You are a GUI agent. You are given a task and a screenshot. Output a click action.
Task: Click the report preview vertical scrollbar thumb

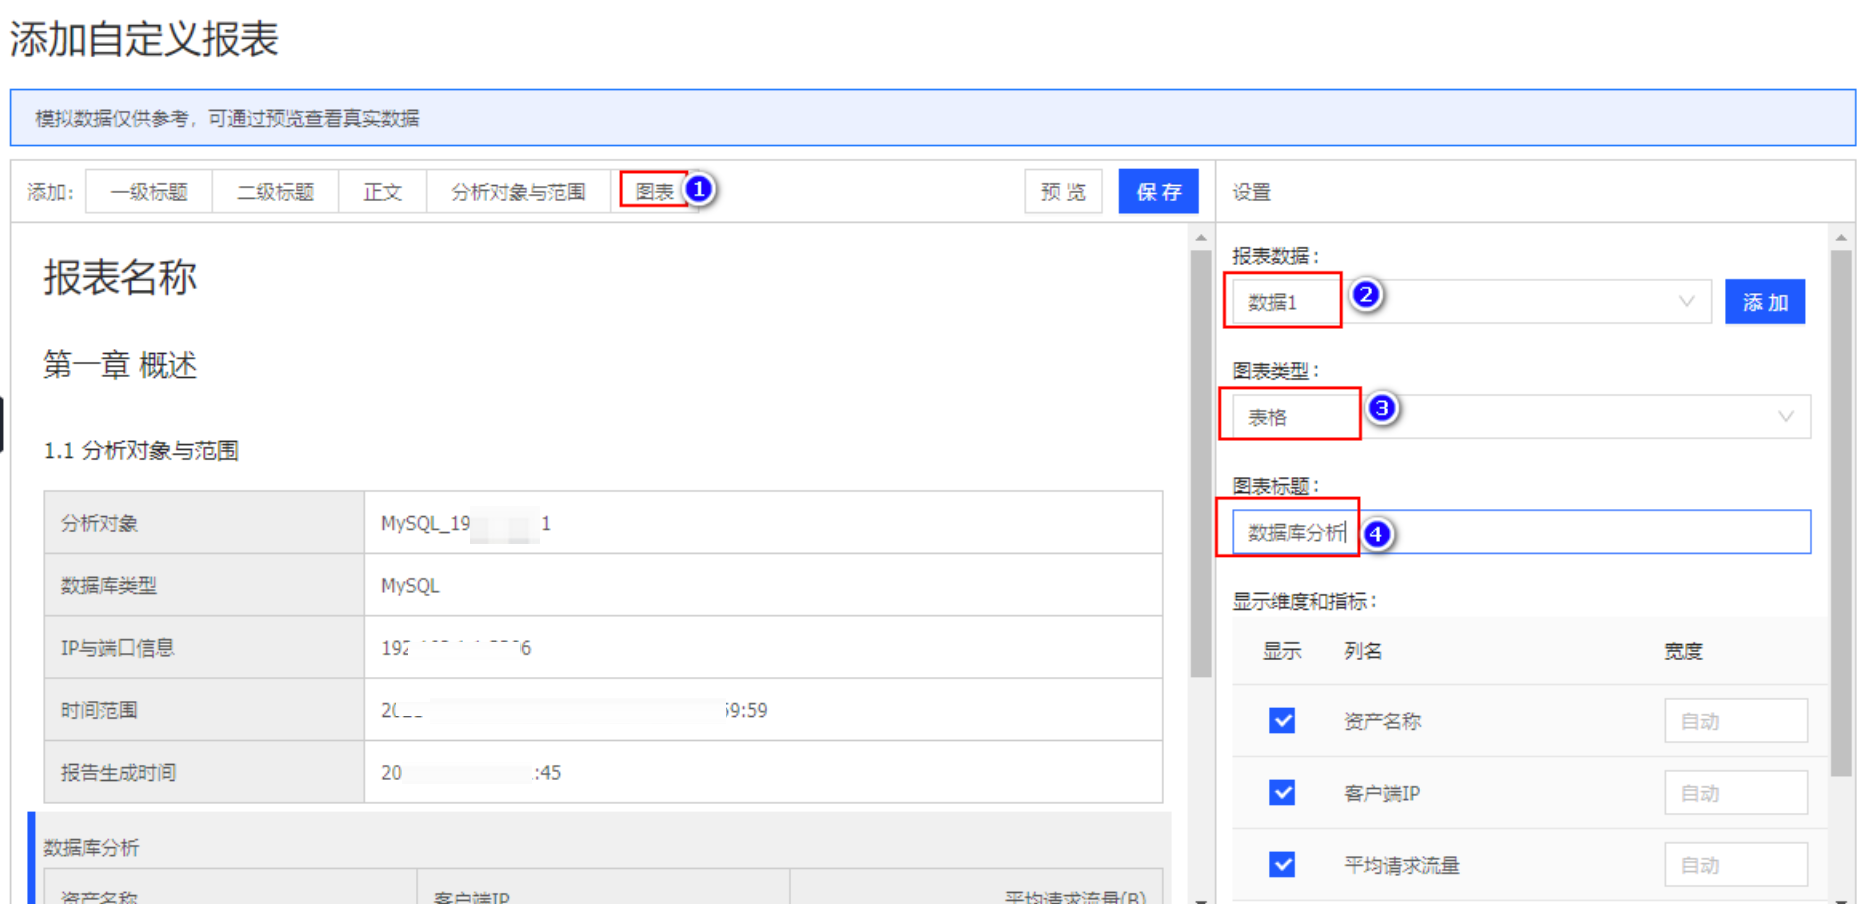[1201, 463]
